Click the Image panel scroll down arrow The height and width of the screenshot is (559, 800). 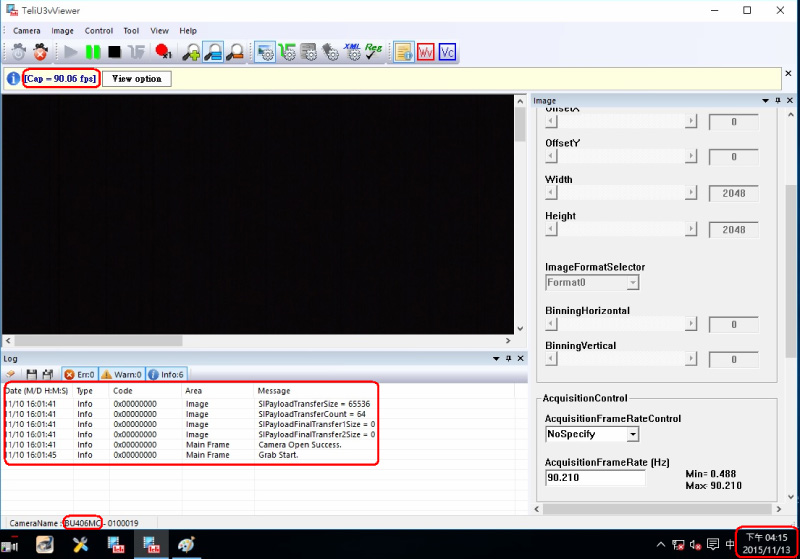tap(791, 497)
